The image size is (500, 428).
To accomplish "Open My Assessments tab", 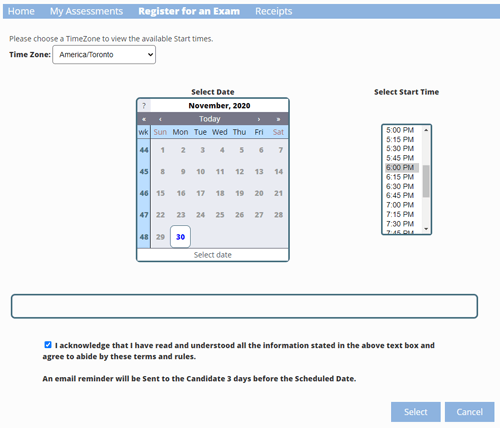I will (x=86, y=11).
